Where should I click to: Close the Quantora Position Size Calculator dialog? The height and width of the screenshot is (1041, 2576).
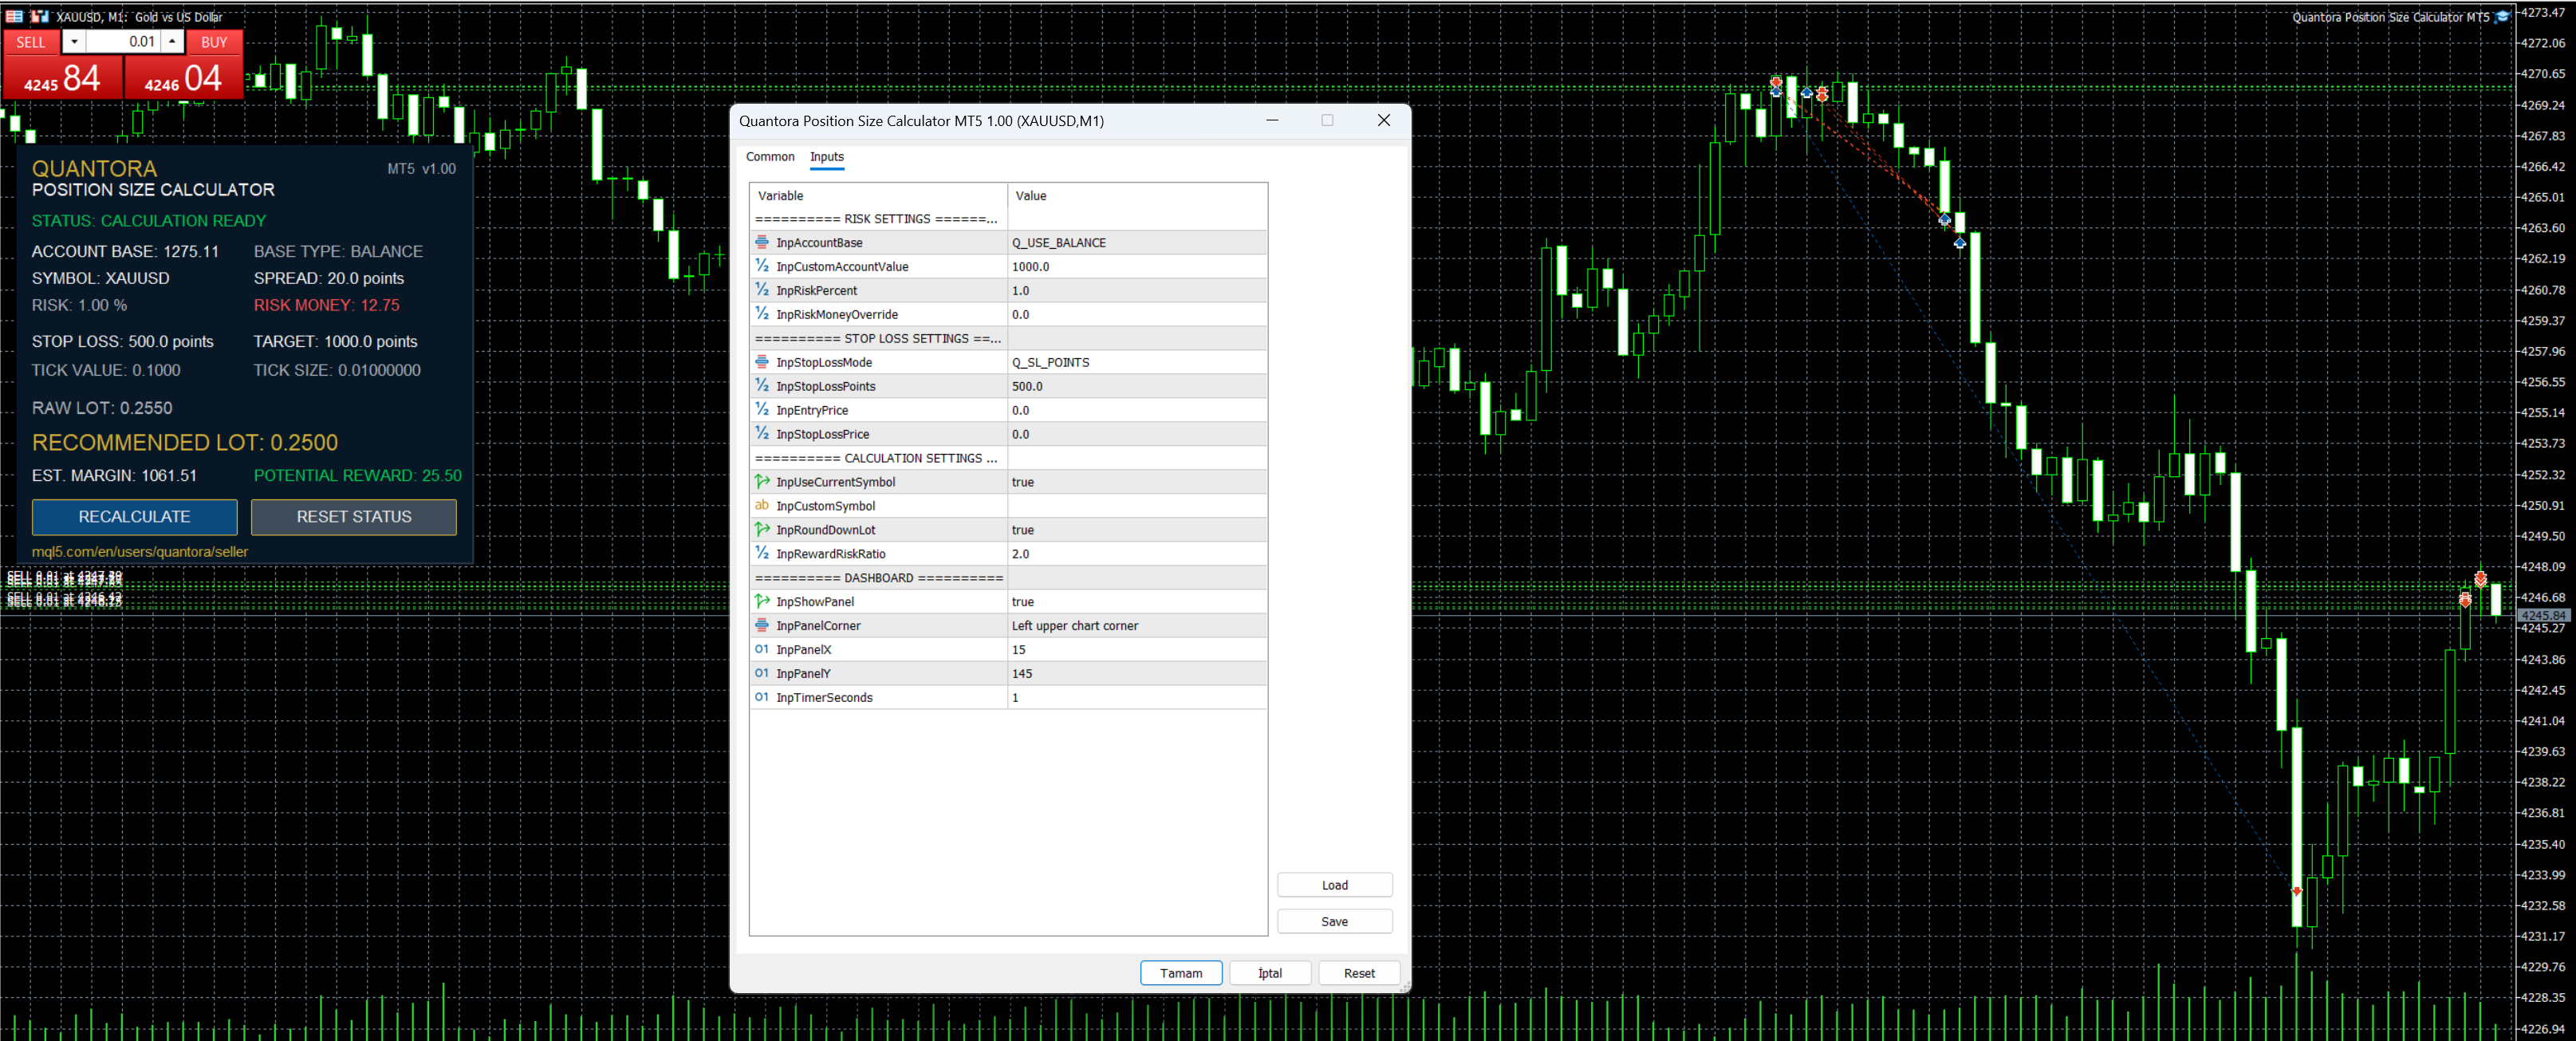pos(1384,120)
